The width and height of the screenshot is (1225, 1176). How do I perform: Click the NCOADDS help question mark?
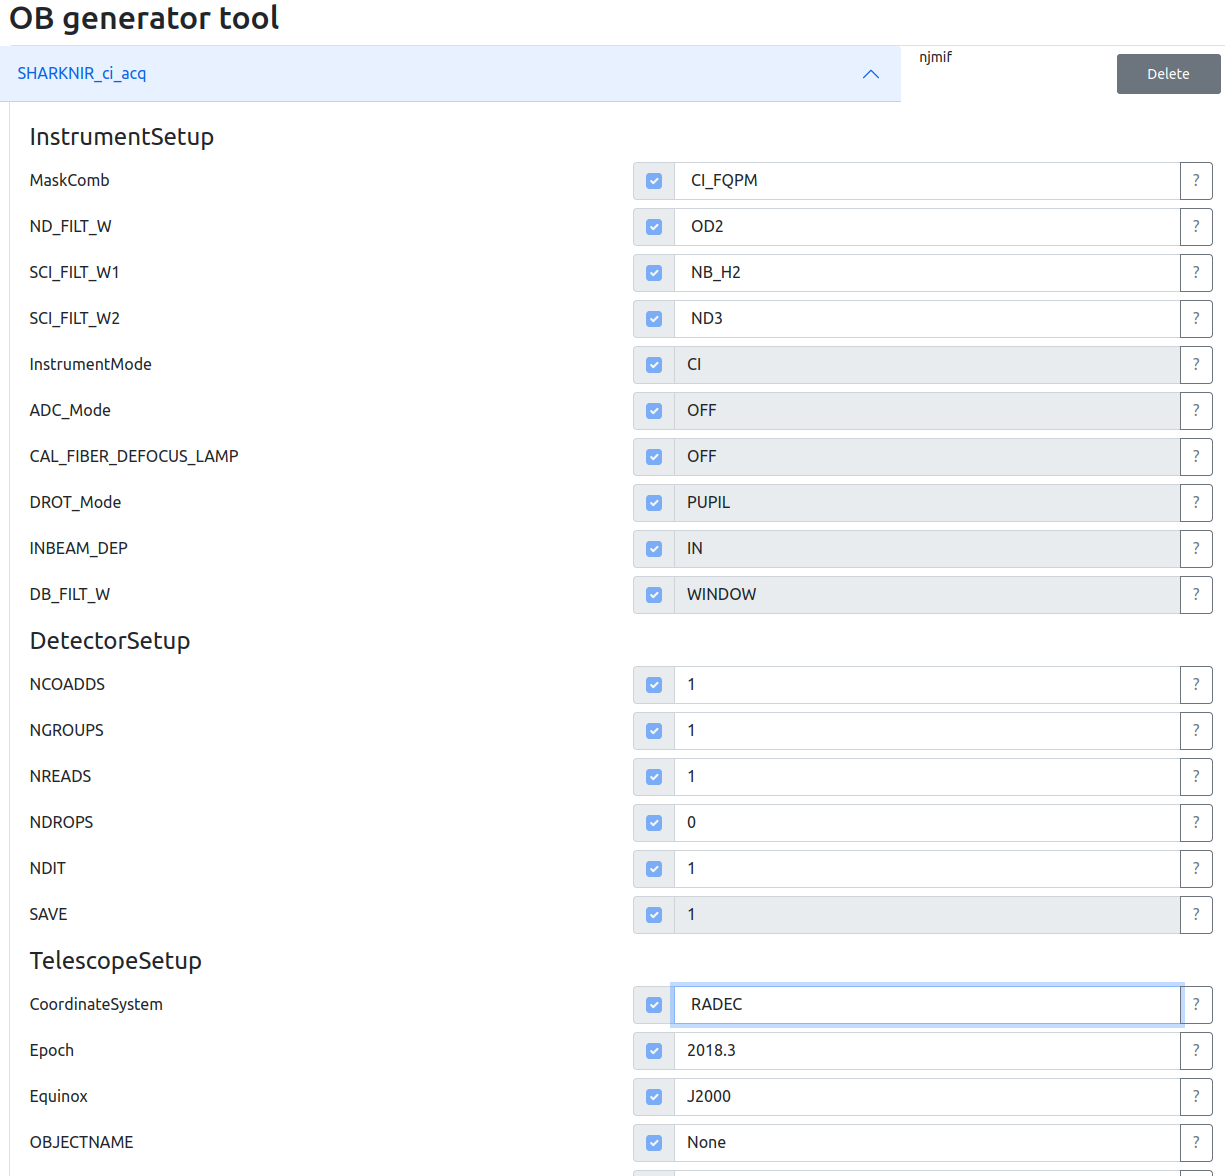point(1196,685)
